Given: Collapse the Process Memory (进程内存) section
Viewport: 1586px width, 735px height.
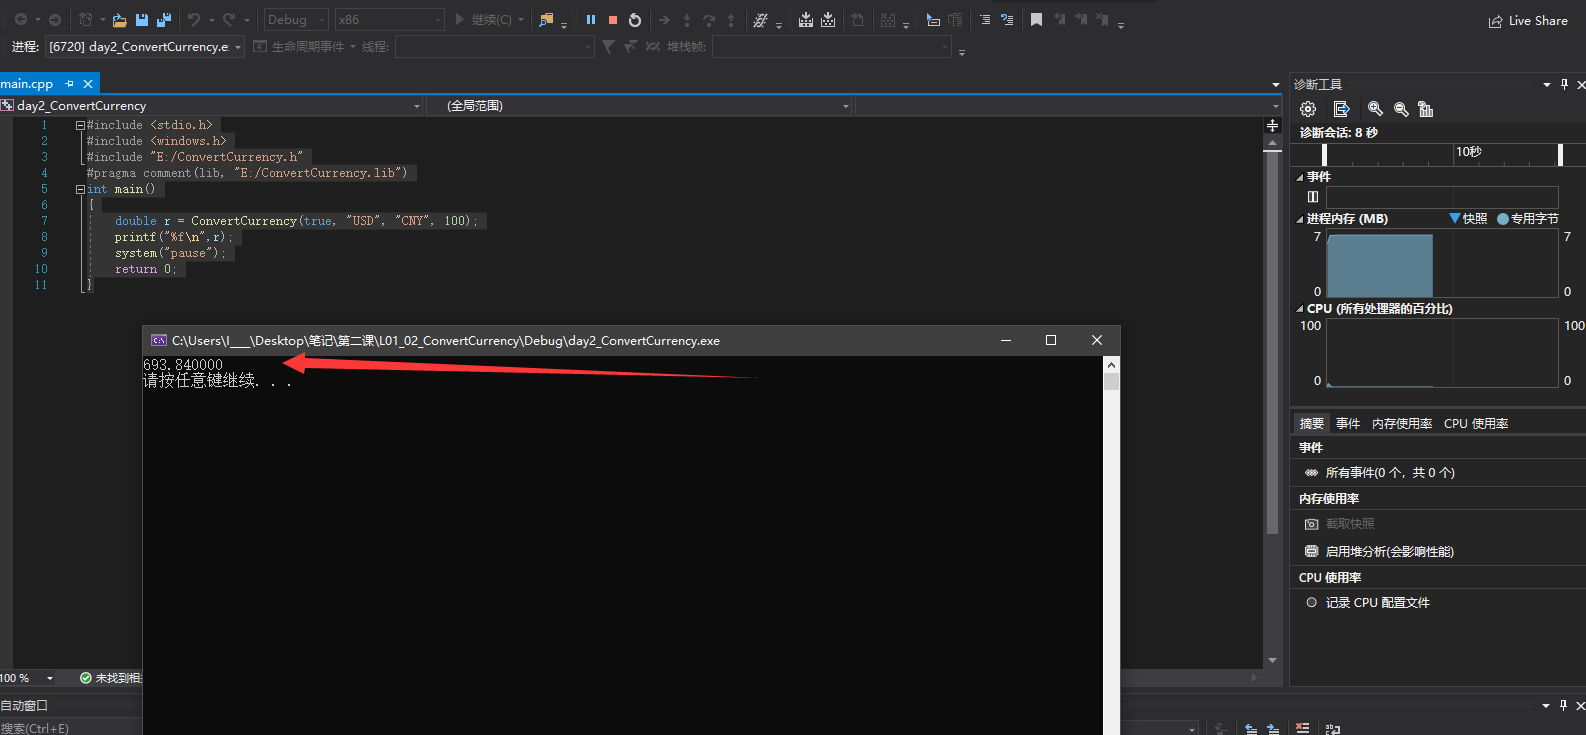Looking at the screenshot, I should (1300, 219).
